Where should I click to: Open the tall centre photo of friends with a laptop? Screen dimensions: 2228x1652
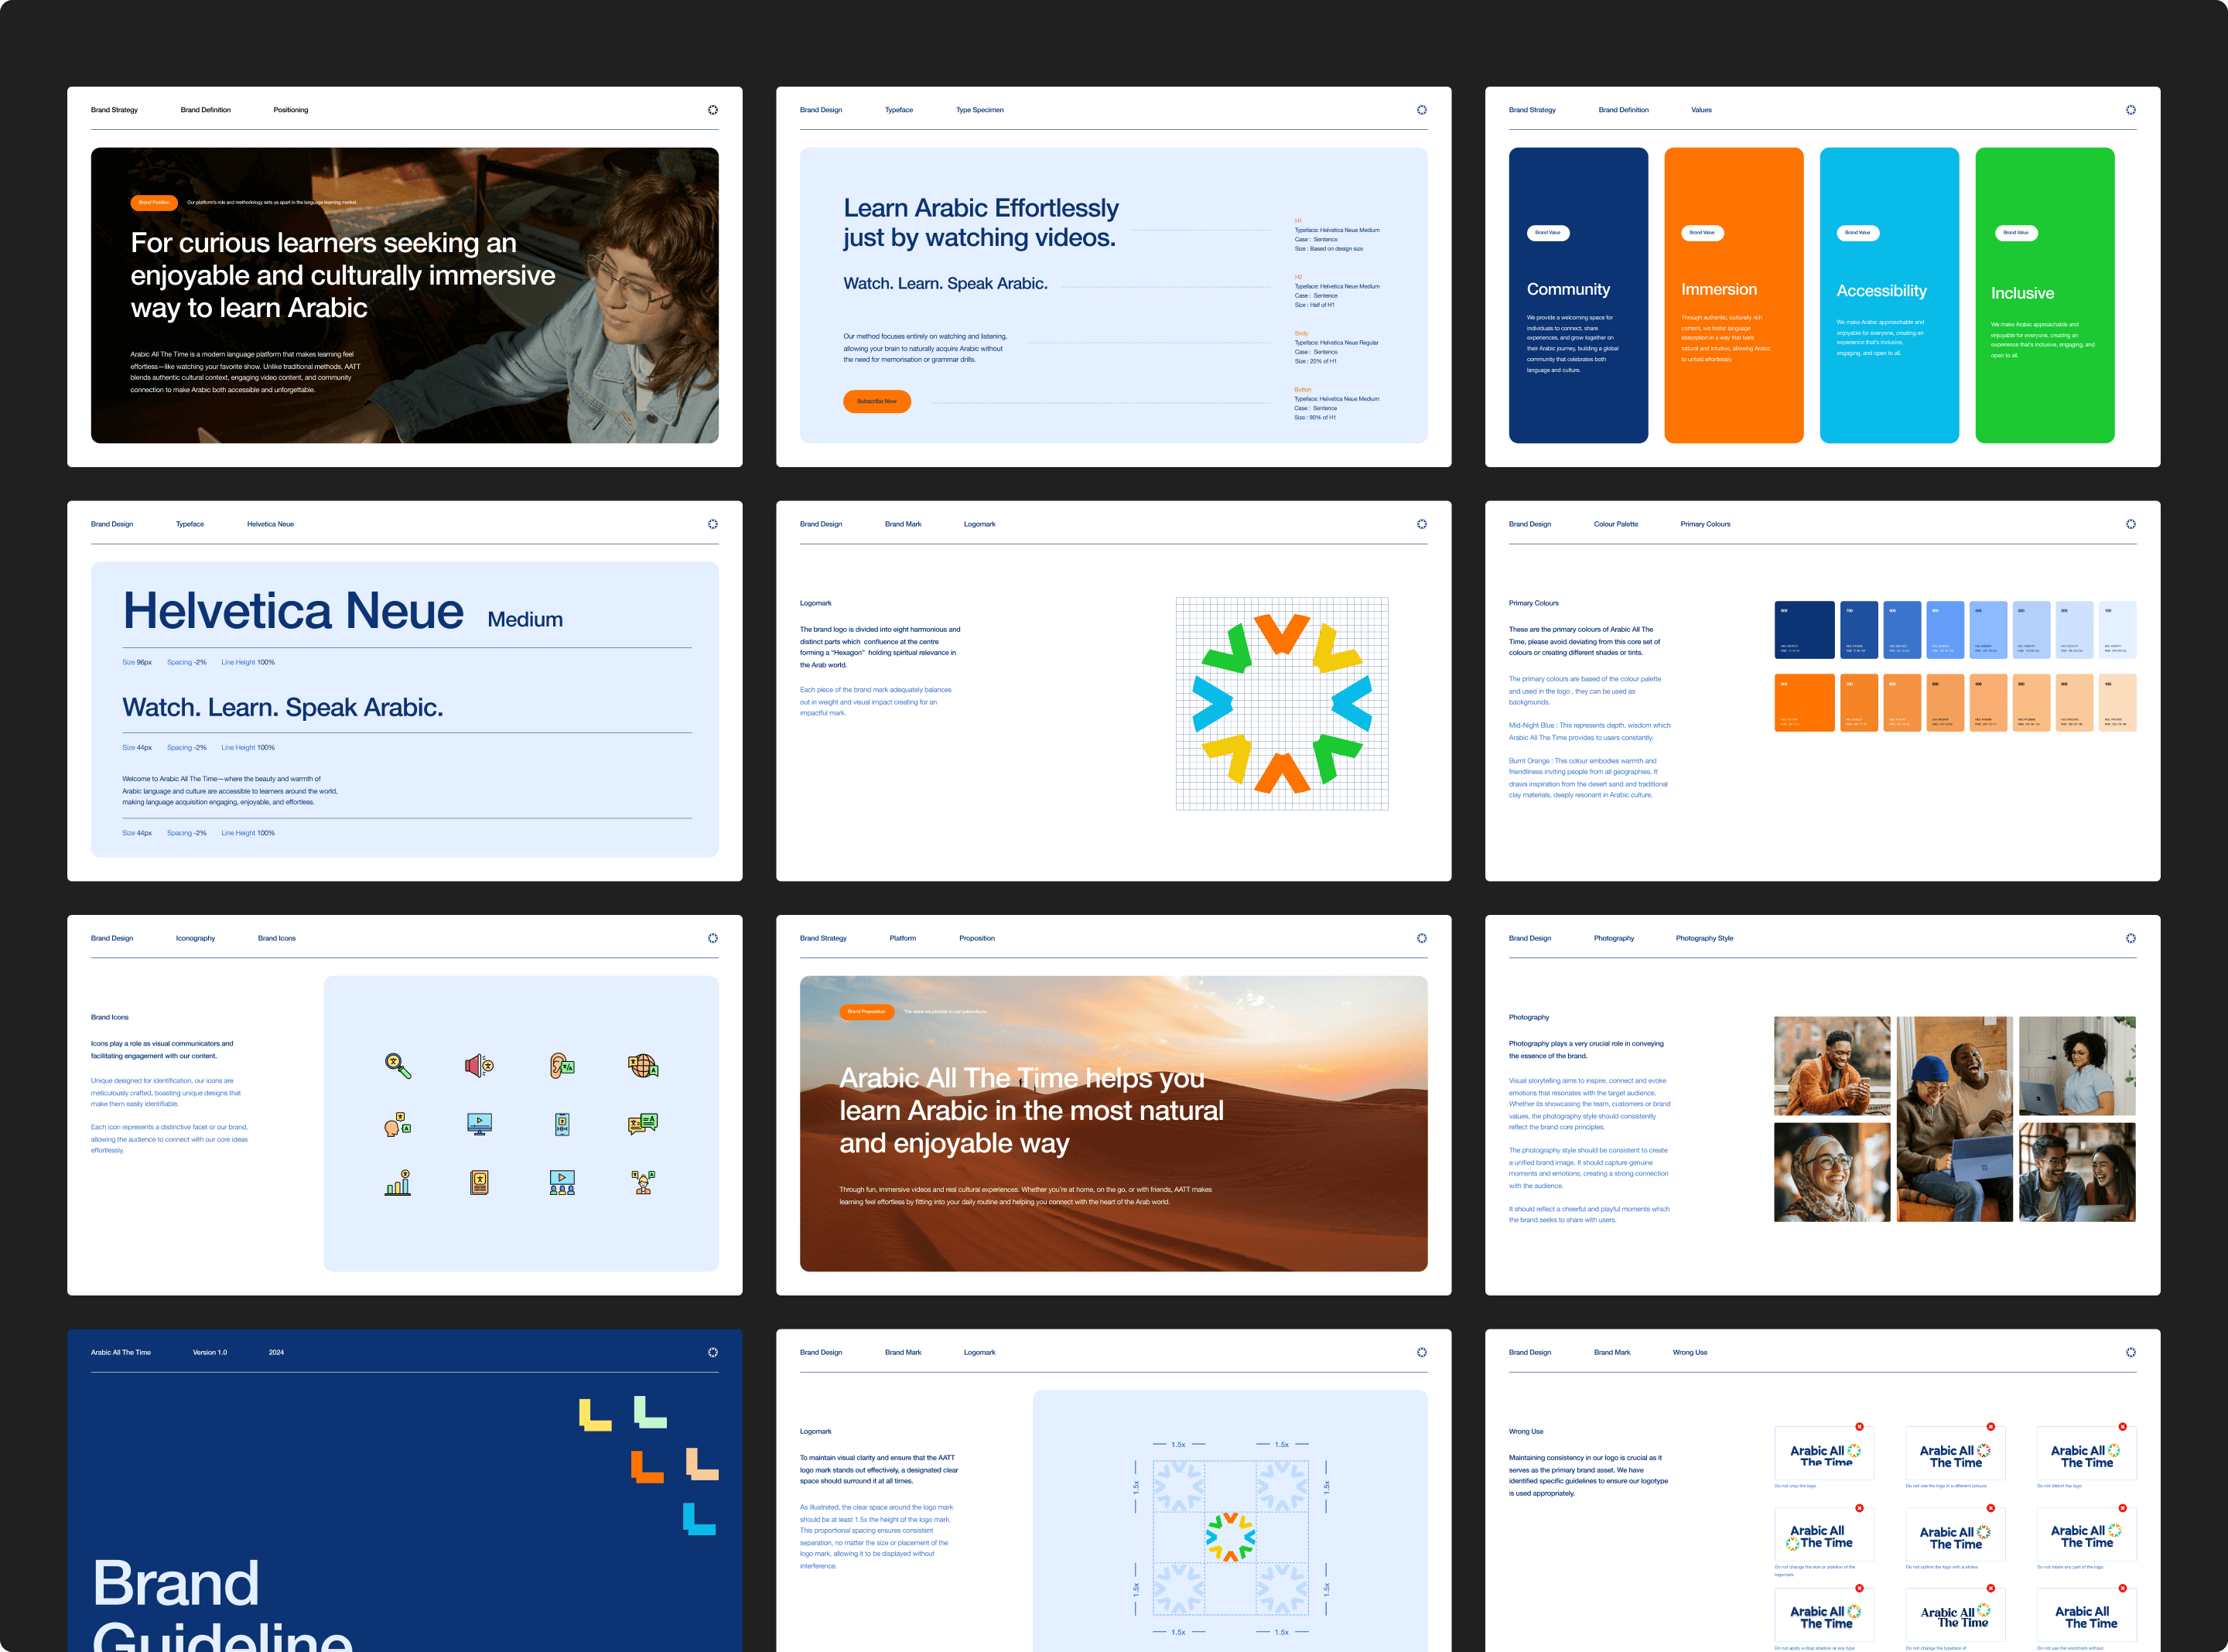tap(1955, 1119)
